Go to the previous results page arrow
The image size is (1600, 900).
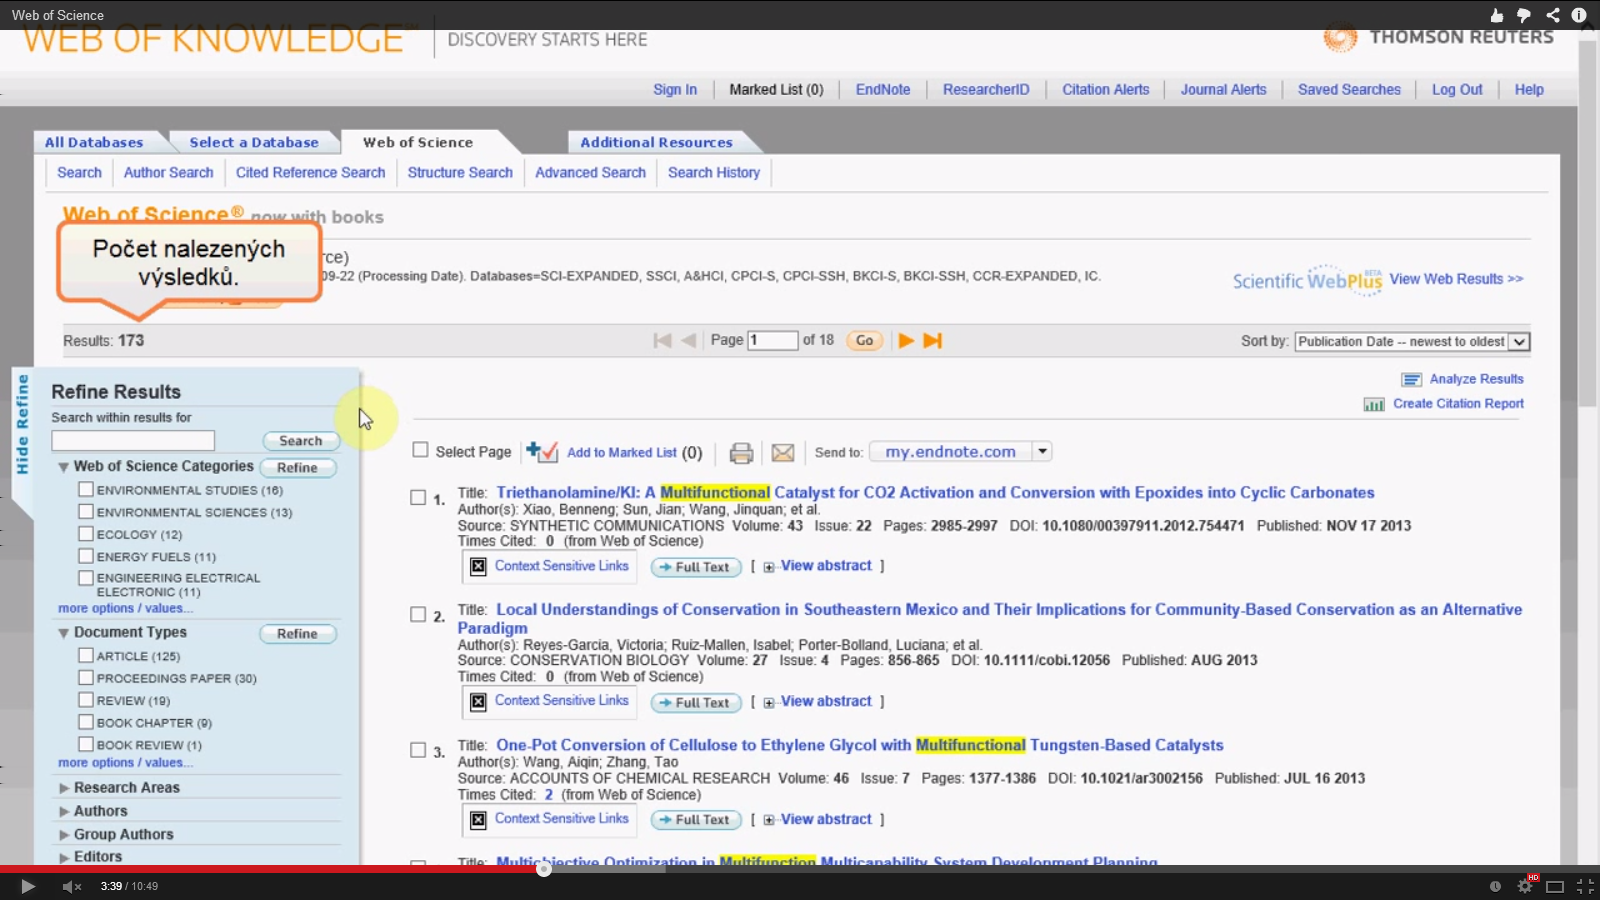click(x=688, y=340)
